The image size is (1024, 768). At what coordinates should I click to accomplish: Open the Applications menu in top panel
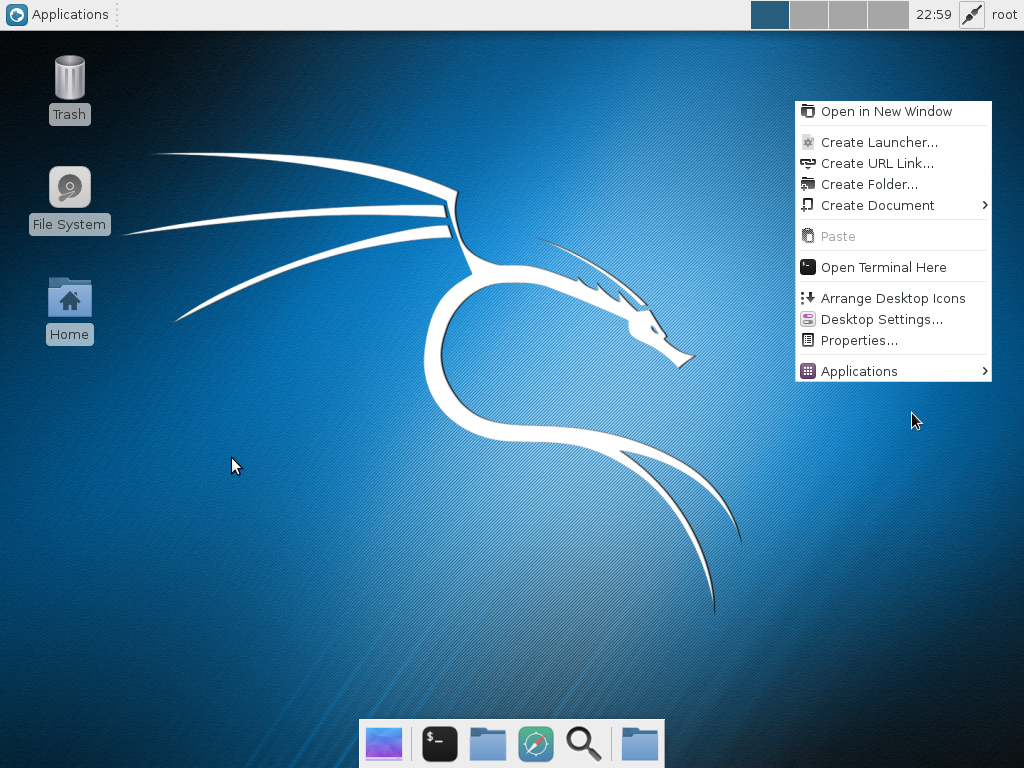point(57,14)
